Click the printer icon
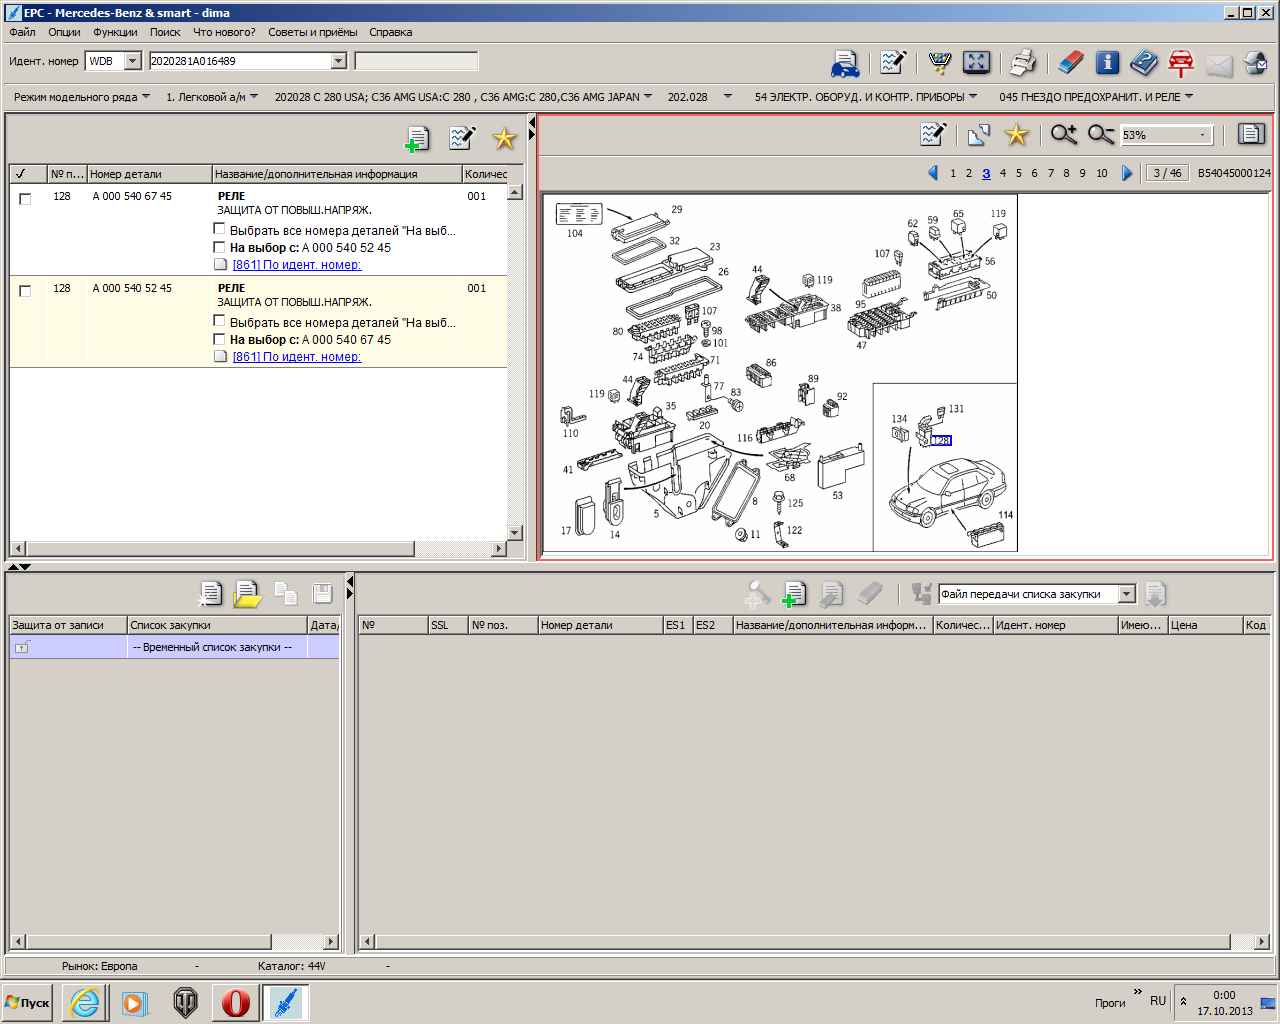This screenshot has width=1280, height=1024. [x=1023, y=63]
